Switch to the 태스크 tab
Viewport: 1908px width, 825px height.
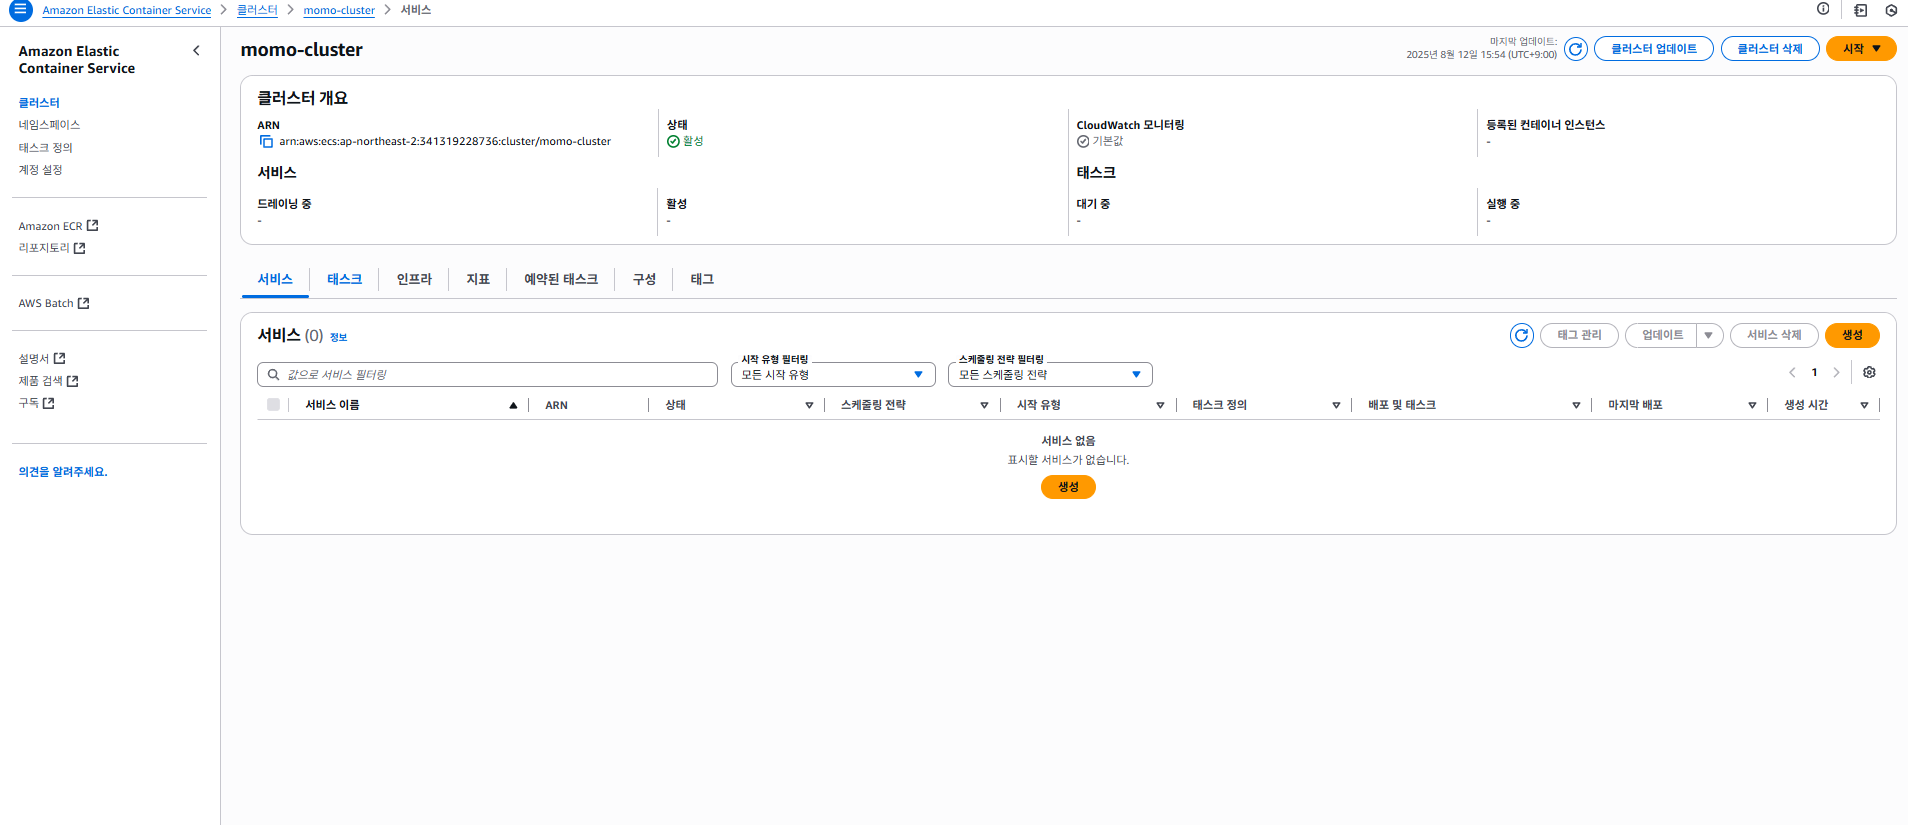[x=344, y=280]
